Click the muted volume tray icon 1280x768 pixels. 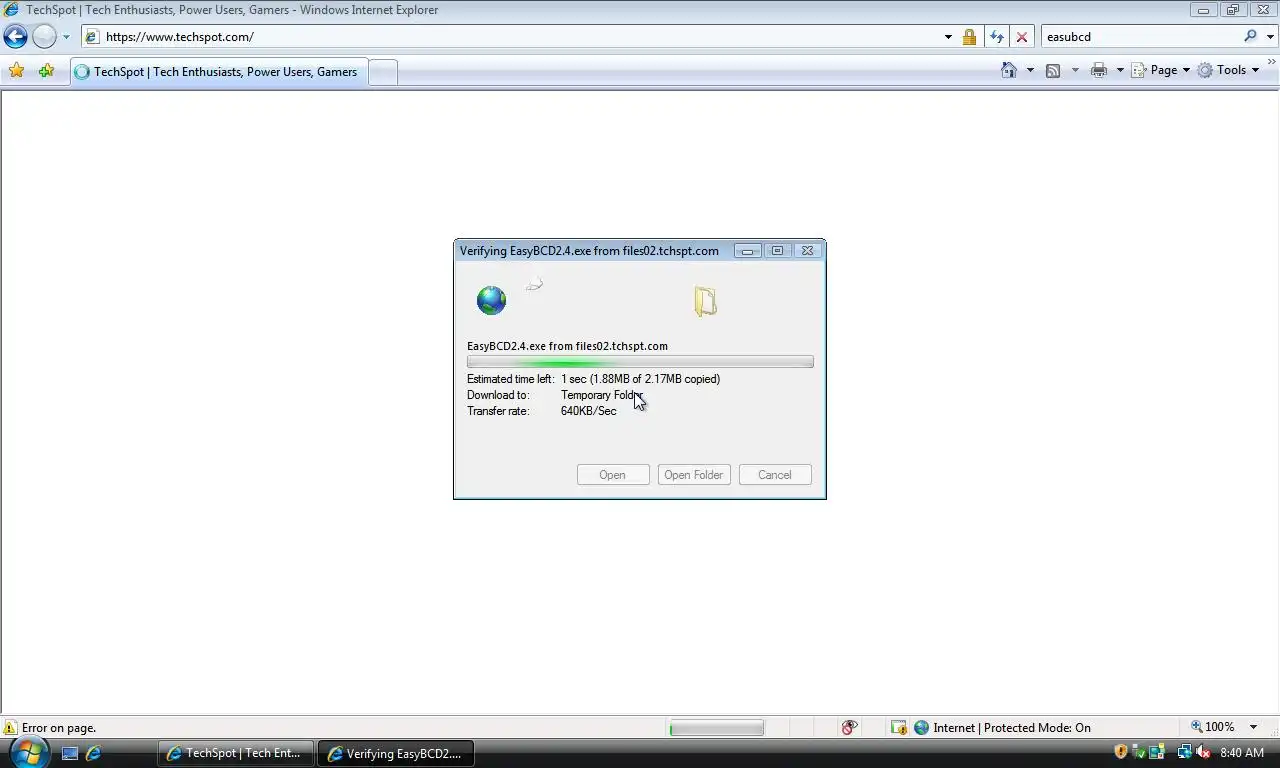click(1203, 752)
